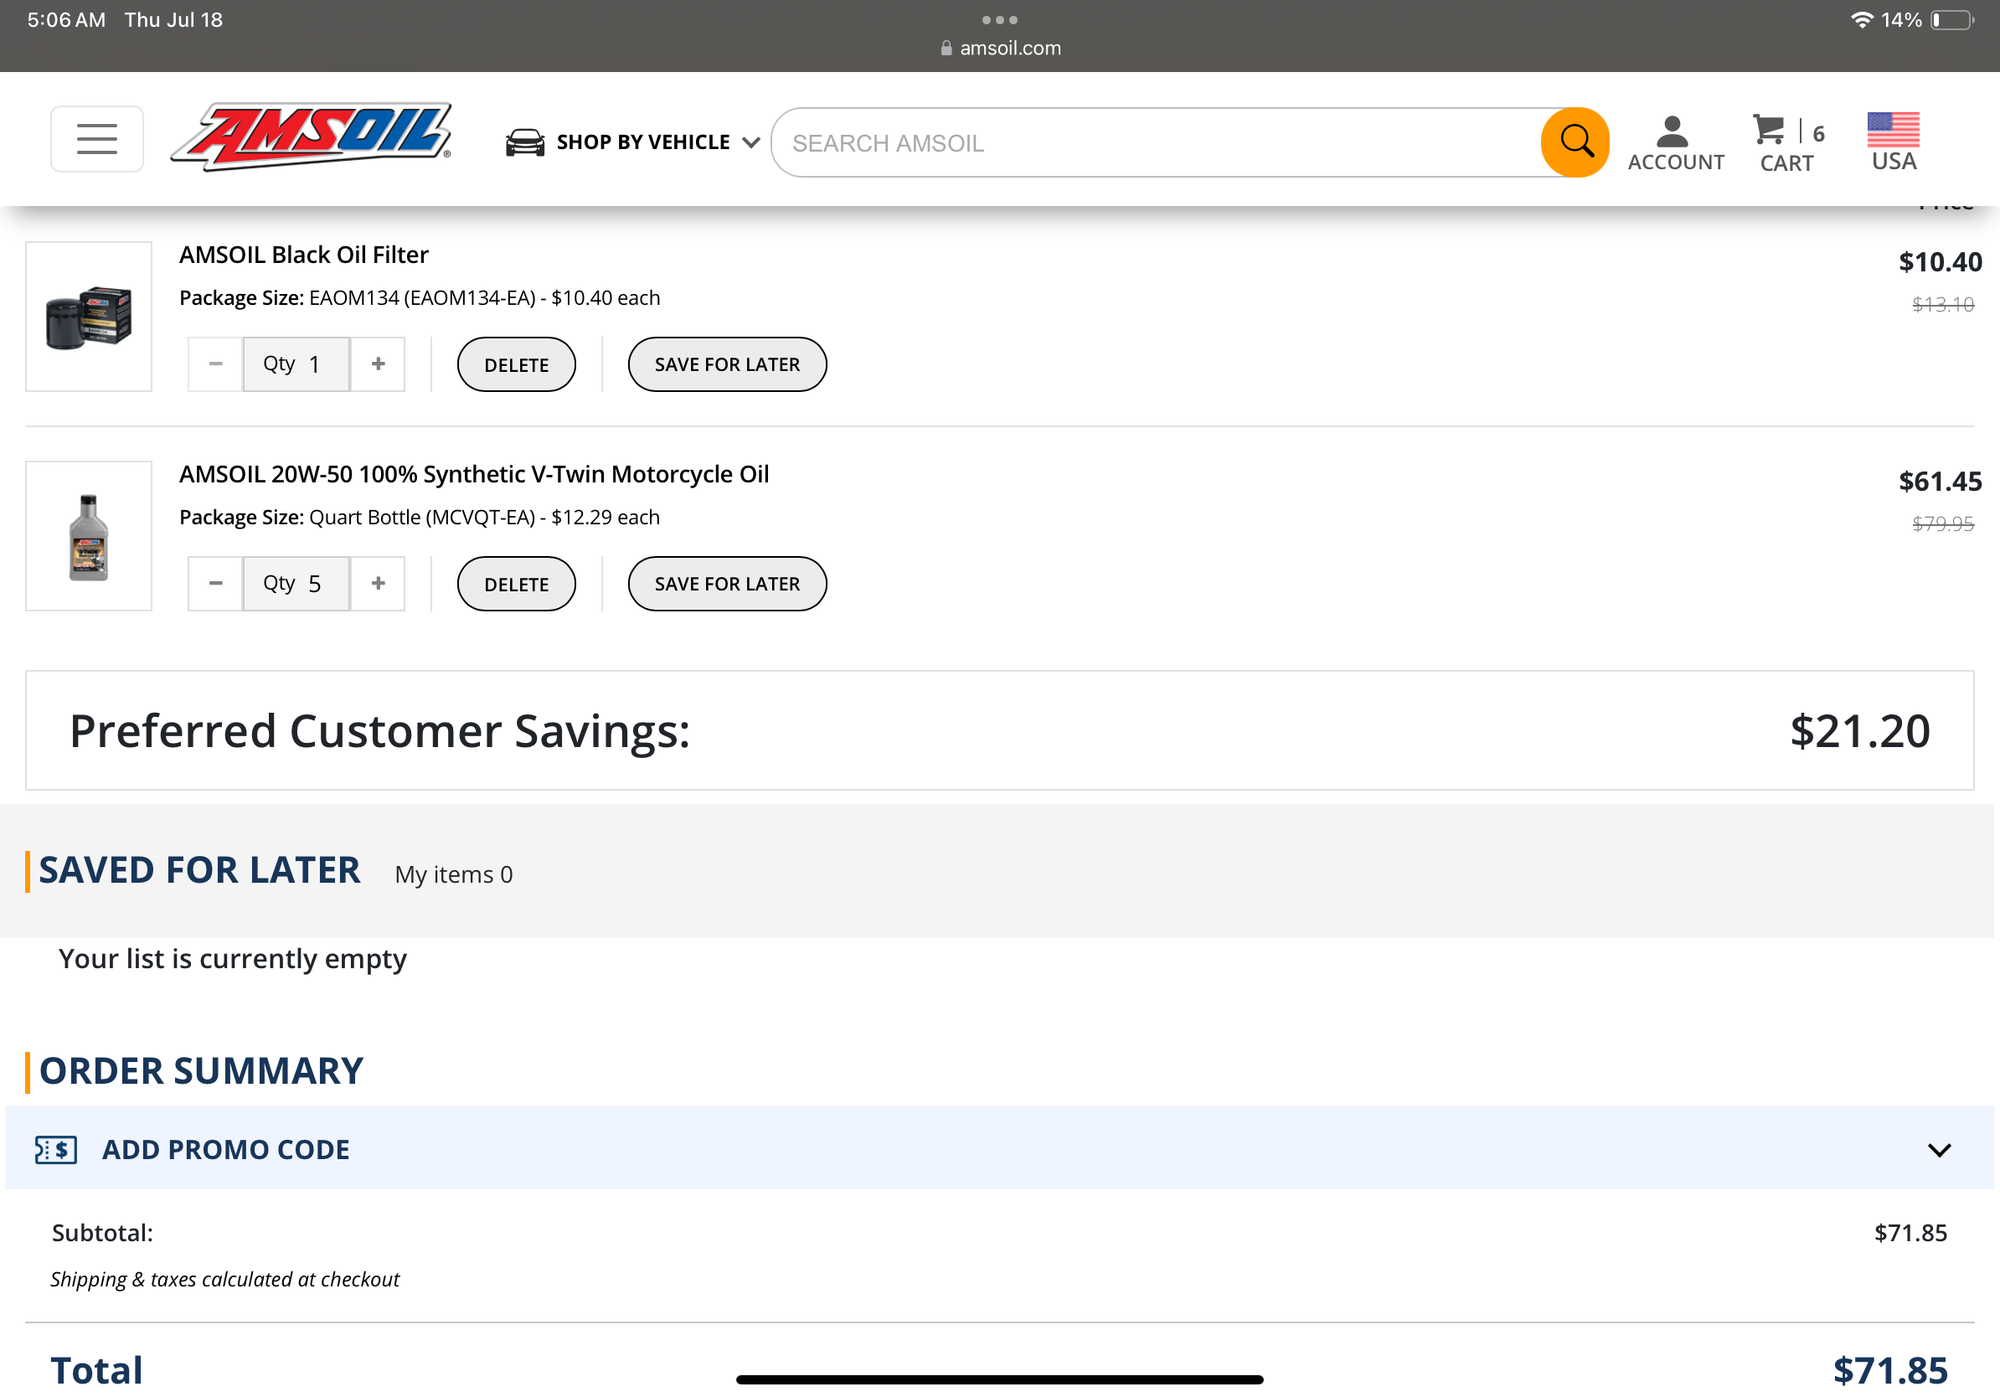Image resolution: width=2000 pixels, height=1397 pixels.
Task: Increase oil filter quantity with plus
Action: pos(378,364)
